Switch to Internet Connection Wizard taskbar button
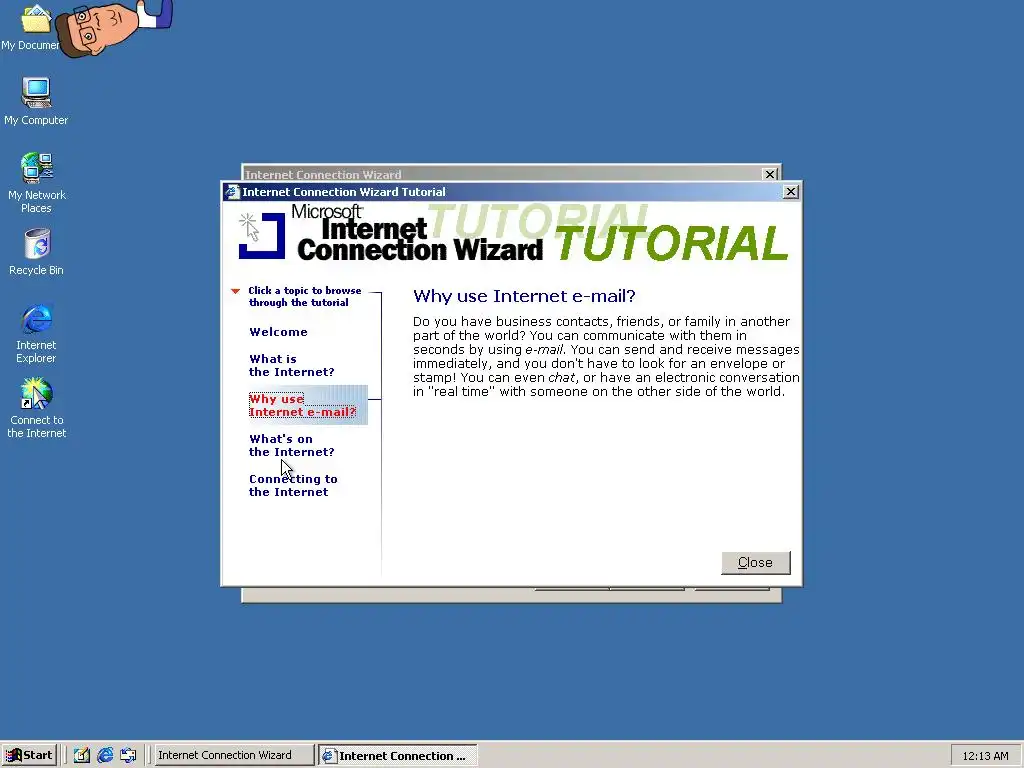The height and width of the screenshot is (768, 1024). click(x=233, y=756)
